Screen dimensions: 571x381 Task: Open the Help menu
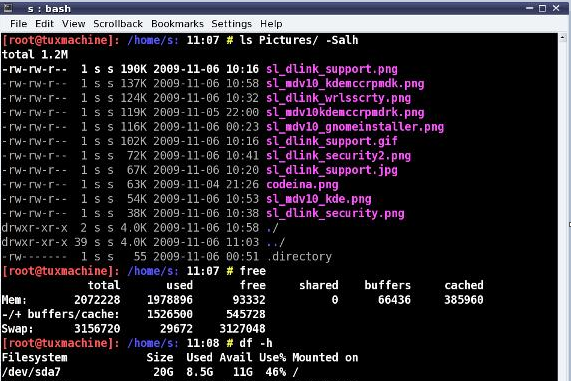pyautogui.click(x=271, y=24)
